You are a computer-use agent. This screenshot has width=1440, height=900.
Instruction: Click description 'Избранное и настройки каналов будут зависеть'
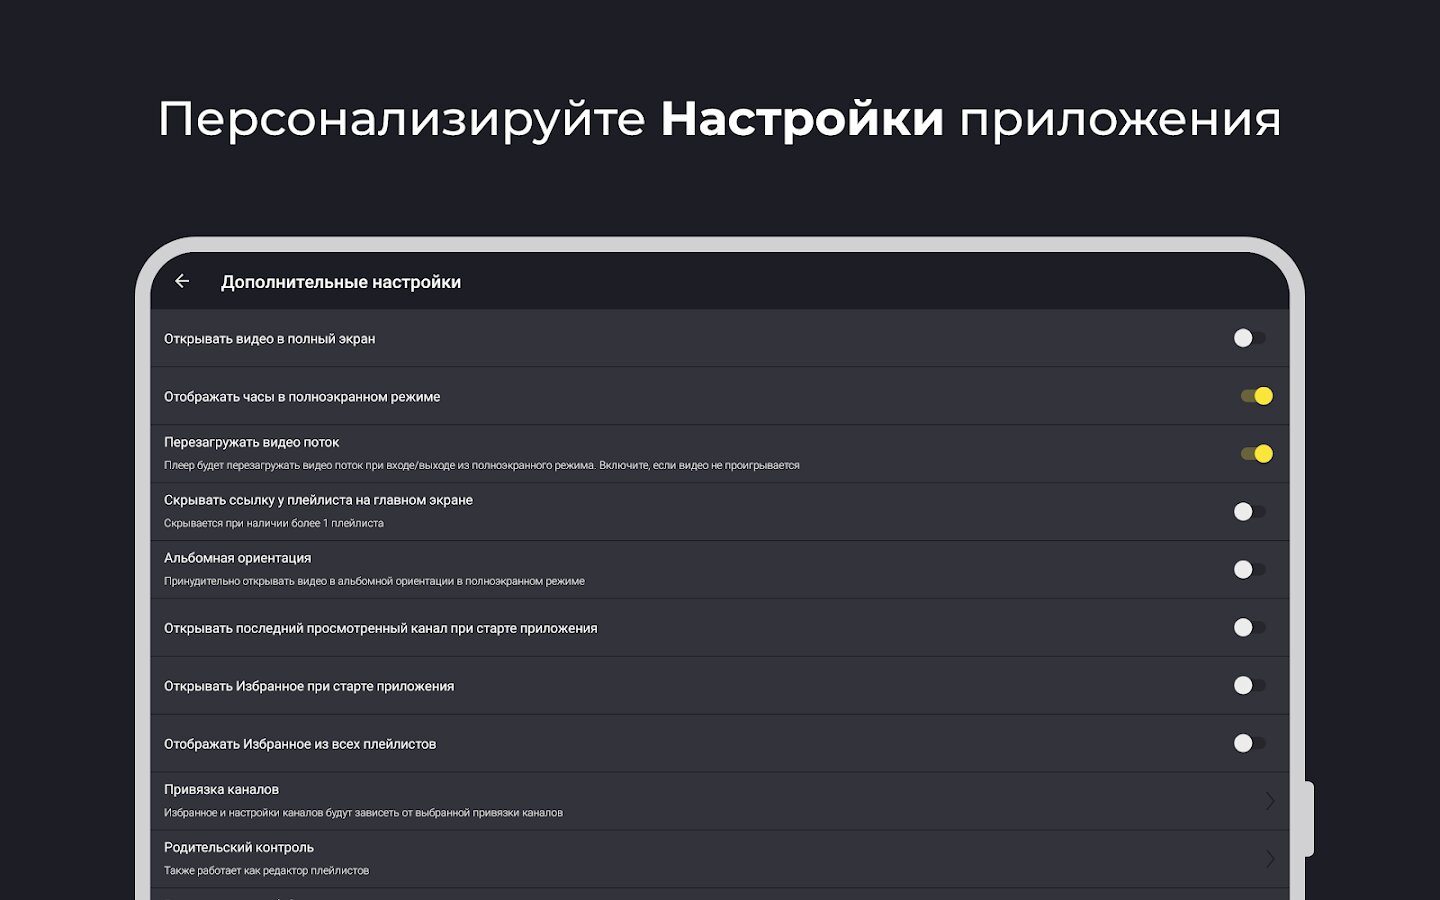coord(363,813)
